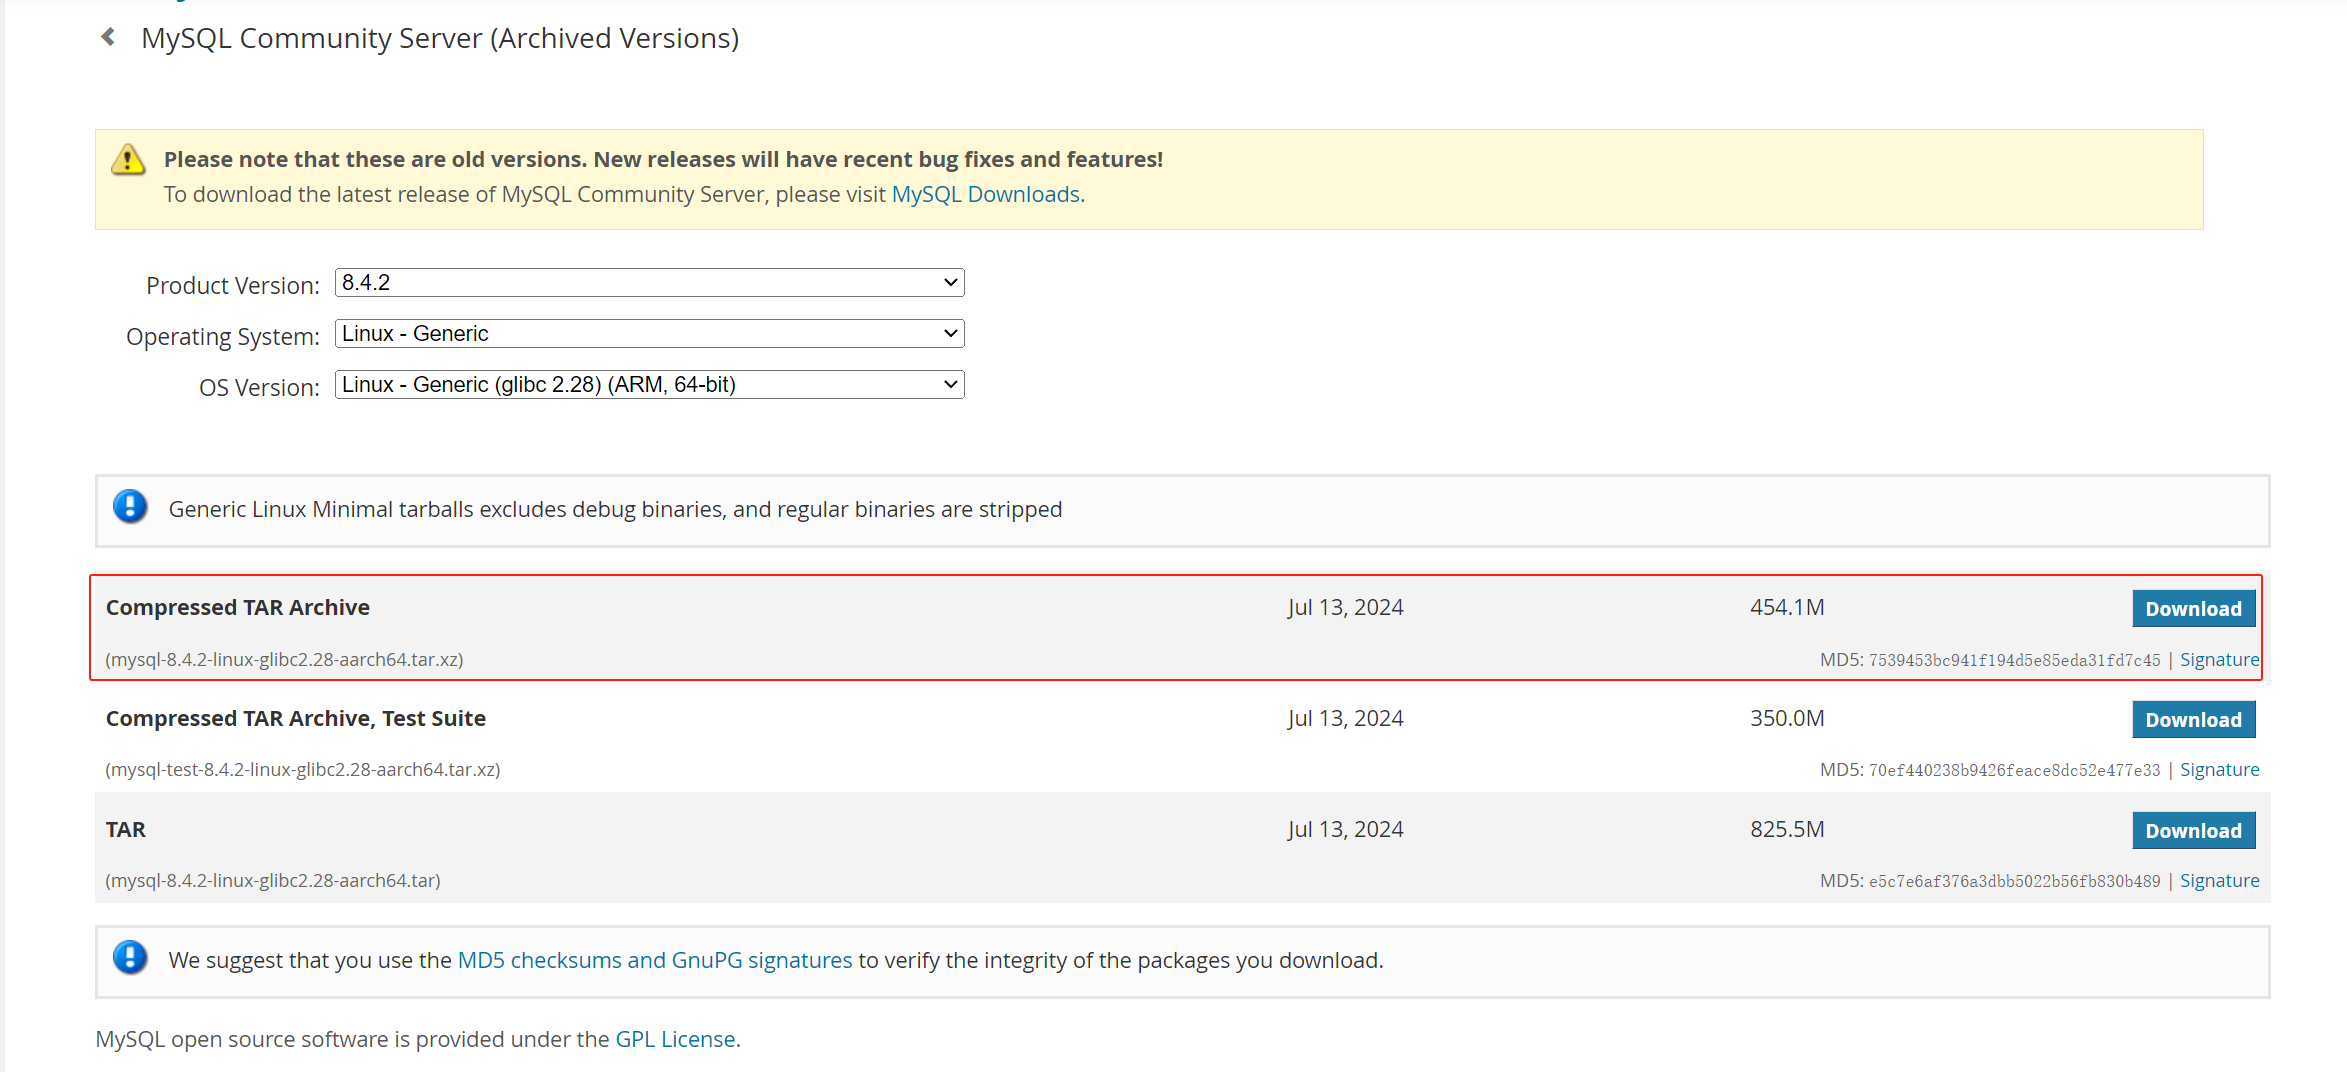Screen dimensions: 2347x1072
Task: Download the TAR package, 825.5M
Action: pos(2193,830)
